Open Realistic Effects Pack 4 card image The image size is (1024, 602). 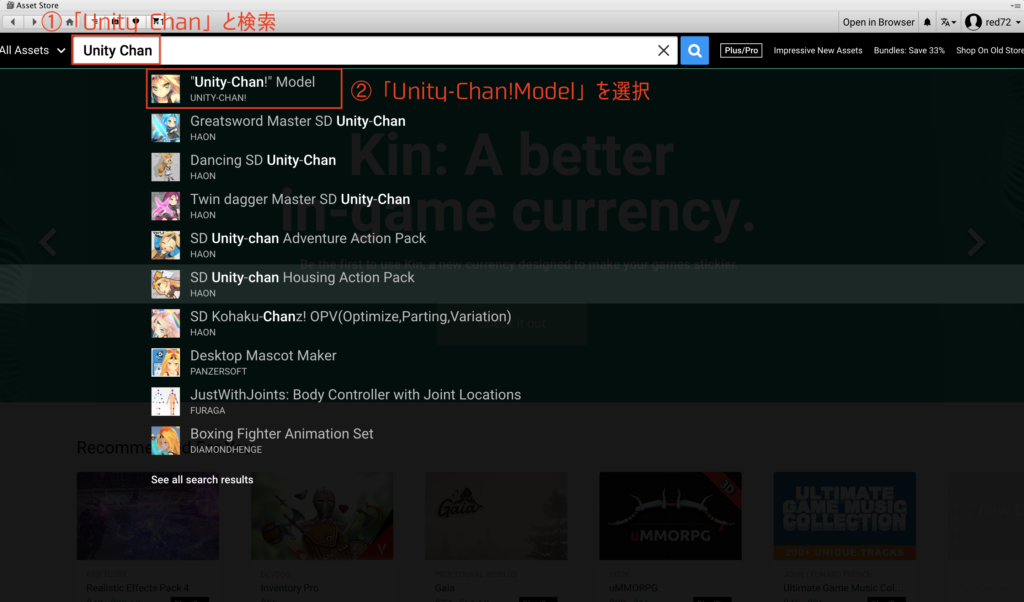pos(148,516)
